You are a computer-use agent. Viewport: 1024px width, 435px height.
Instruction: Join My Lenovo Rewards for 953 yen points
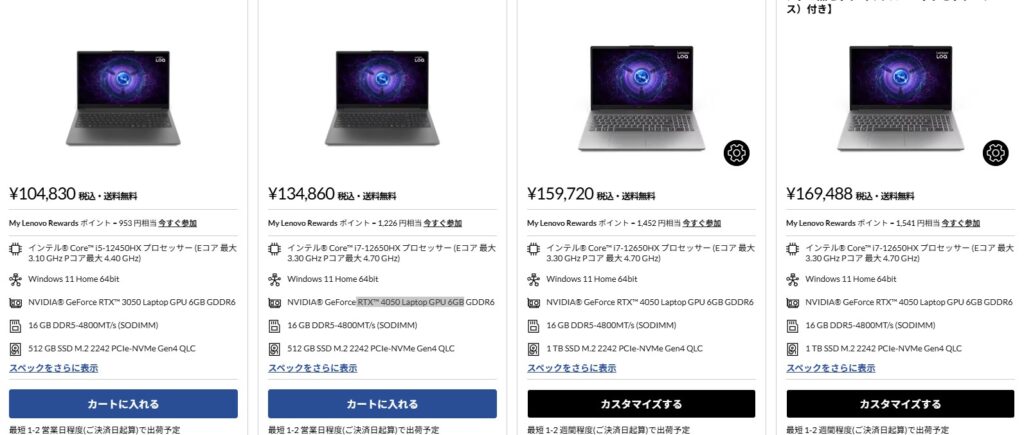point(180,223)
